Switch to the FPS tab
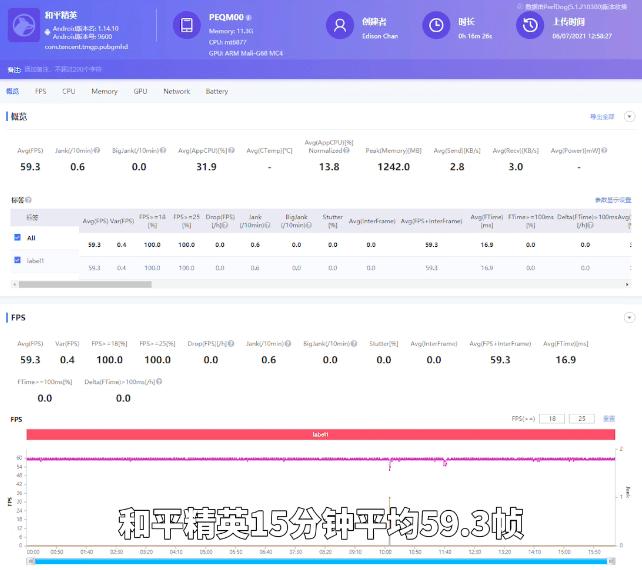The image size is (642, 570). click(41, 91)
